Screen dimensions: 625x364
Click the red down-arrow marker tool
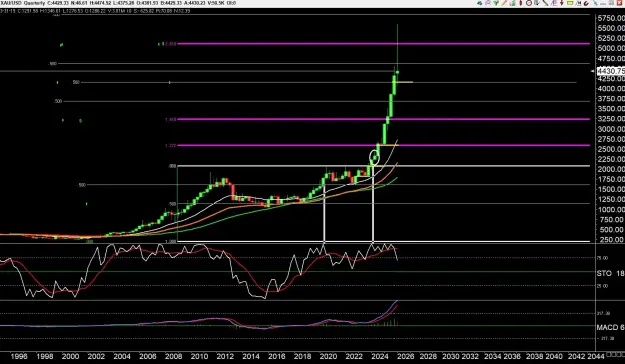pos(562,3)
